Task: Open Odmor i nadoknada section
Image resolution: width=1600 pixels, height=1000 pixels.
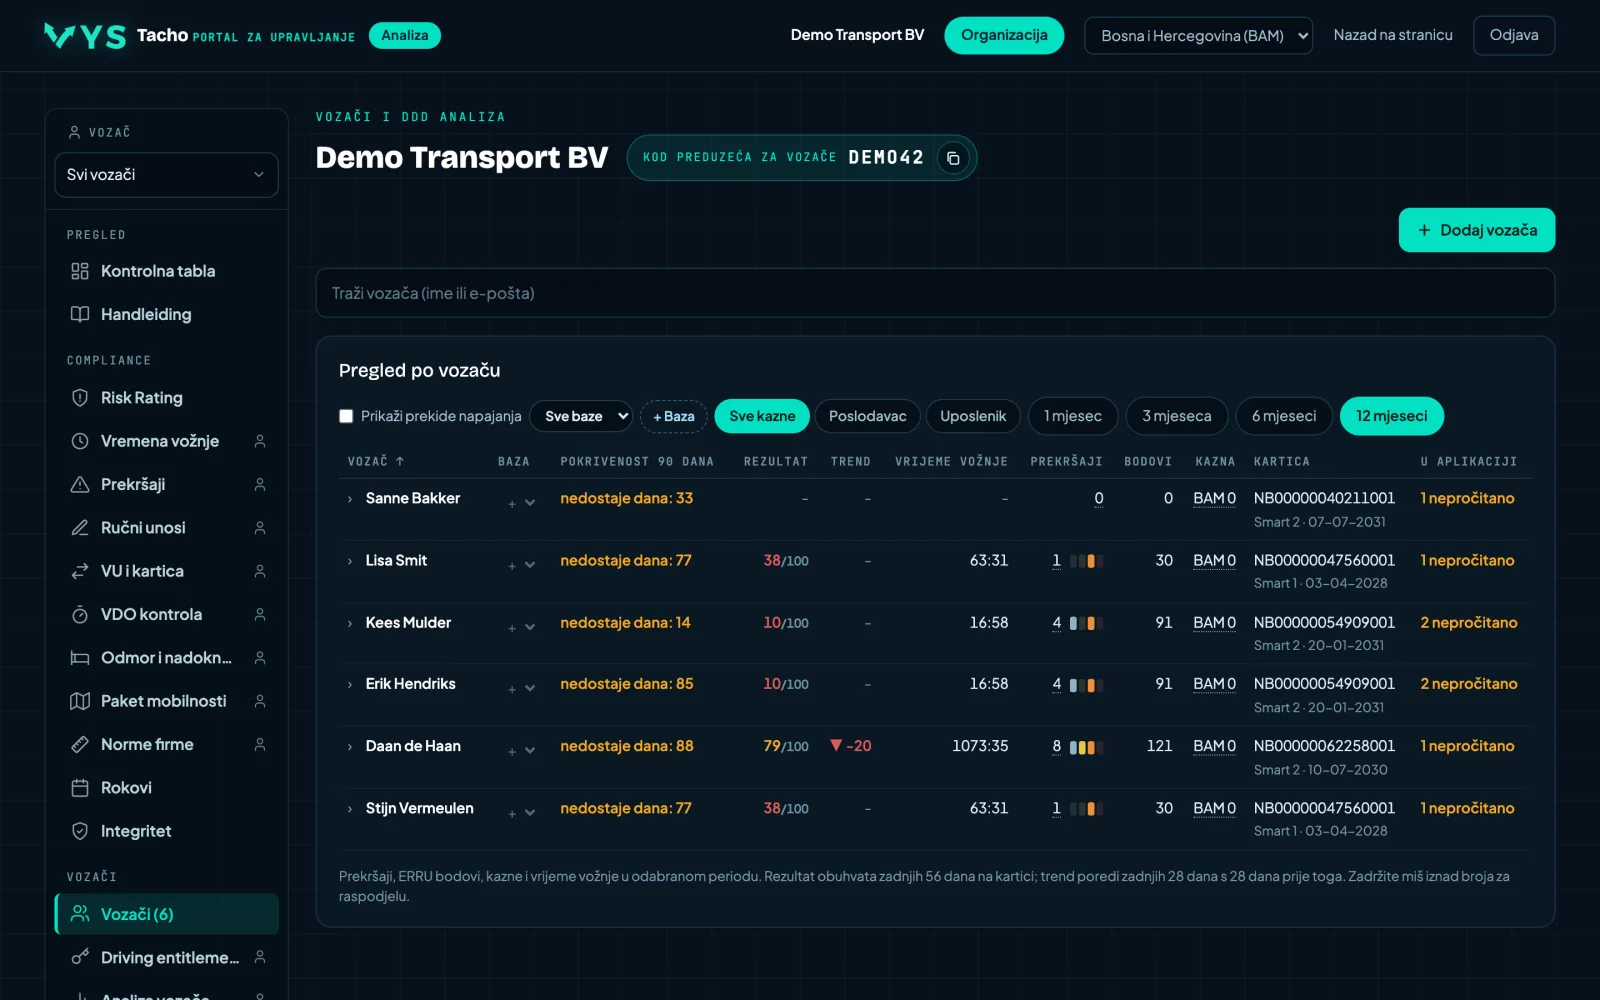Action: coord(166,658)
